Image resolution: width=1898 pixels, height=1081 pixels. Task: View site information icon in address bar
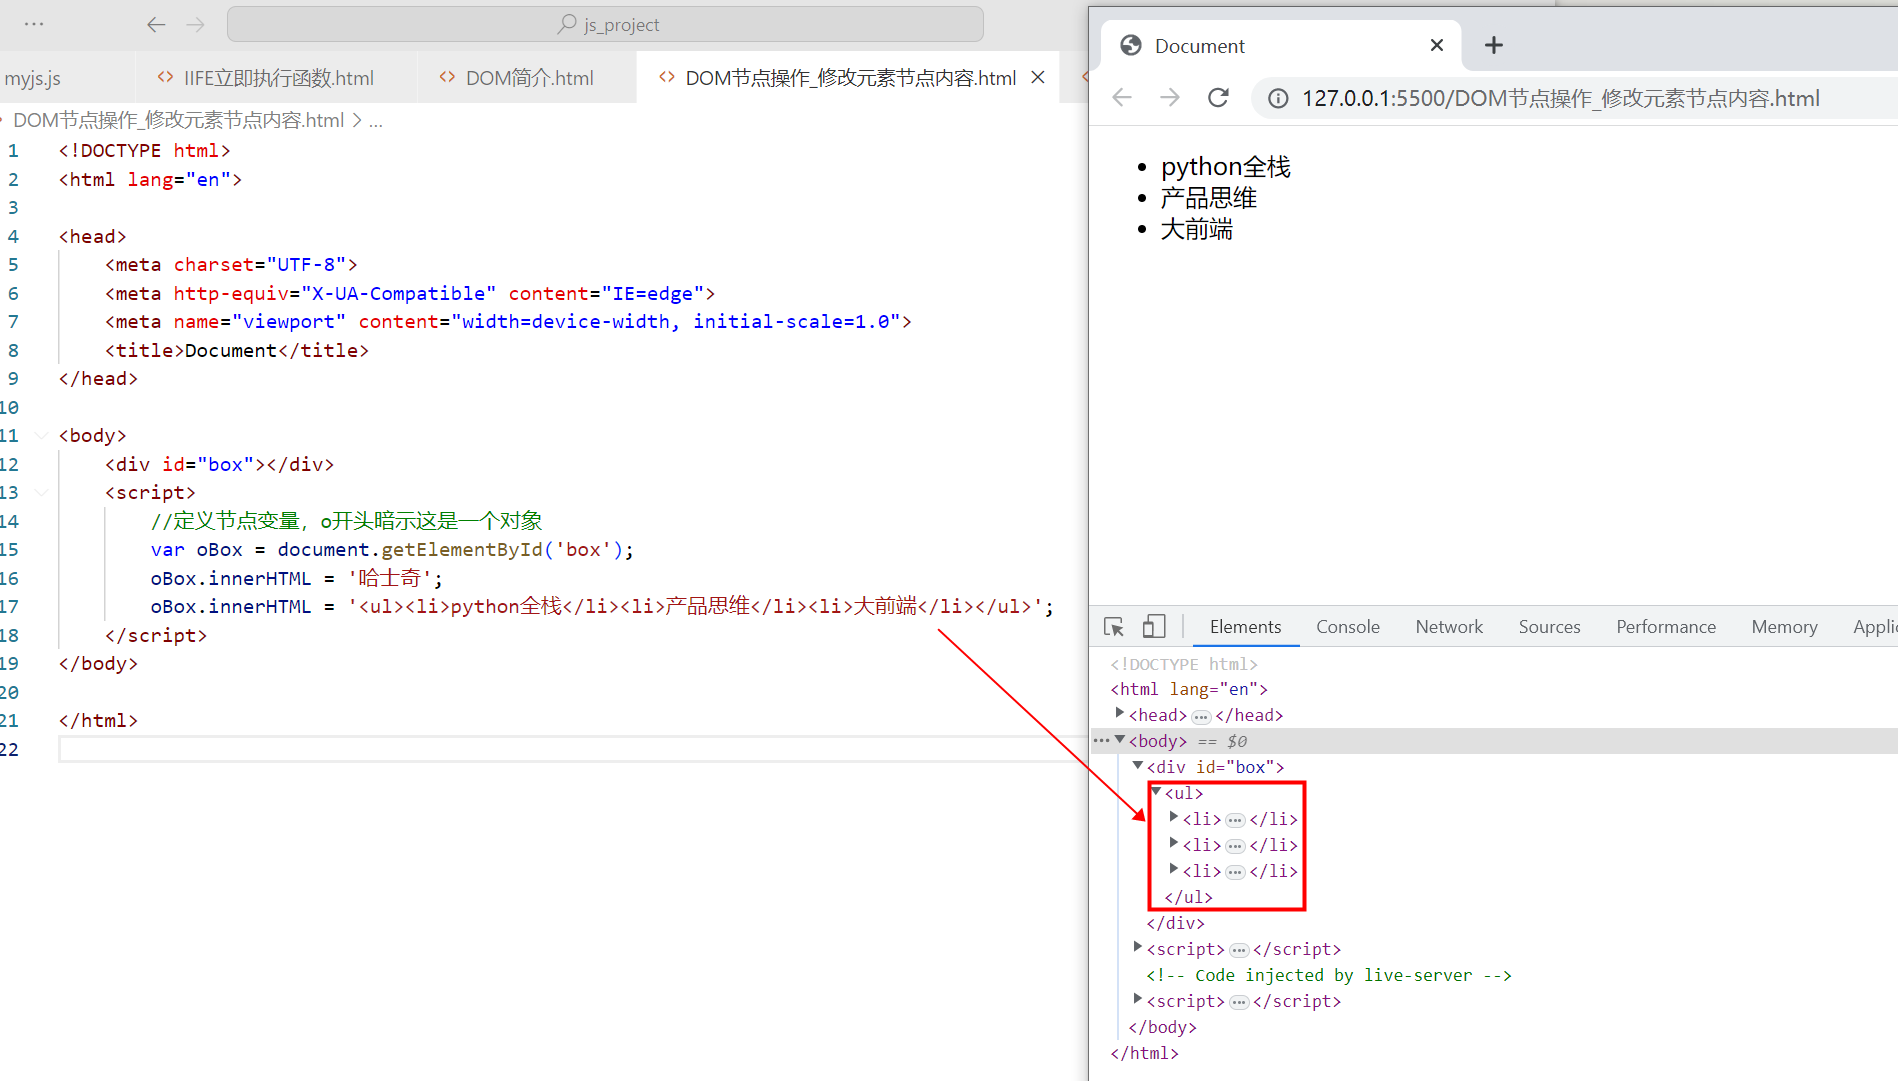(1278, 98)
